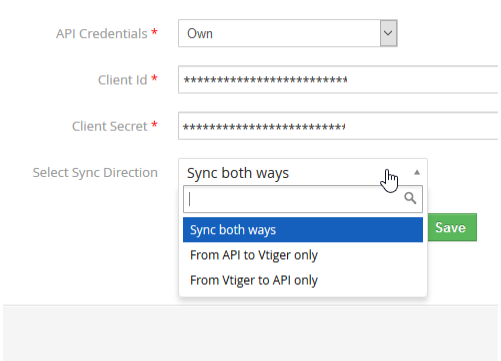The image size is (501, 361).
Task: Click the red asterisk beside Client Id
Action: pyautogui.click(x=154, y=79)
